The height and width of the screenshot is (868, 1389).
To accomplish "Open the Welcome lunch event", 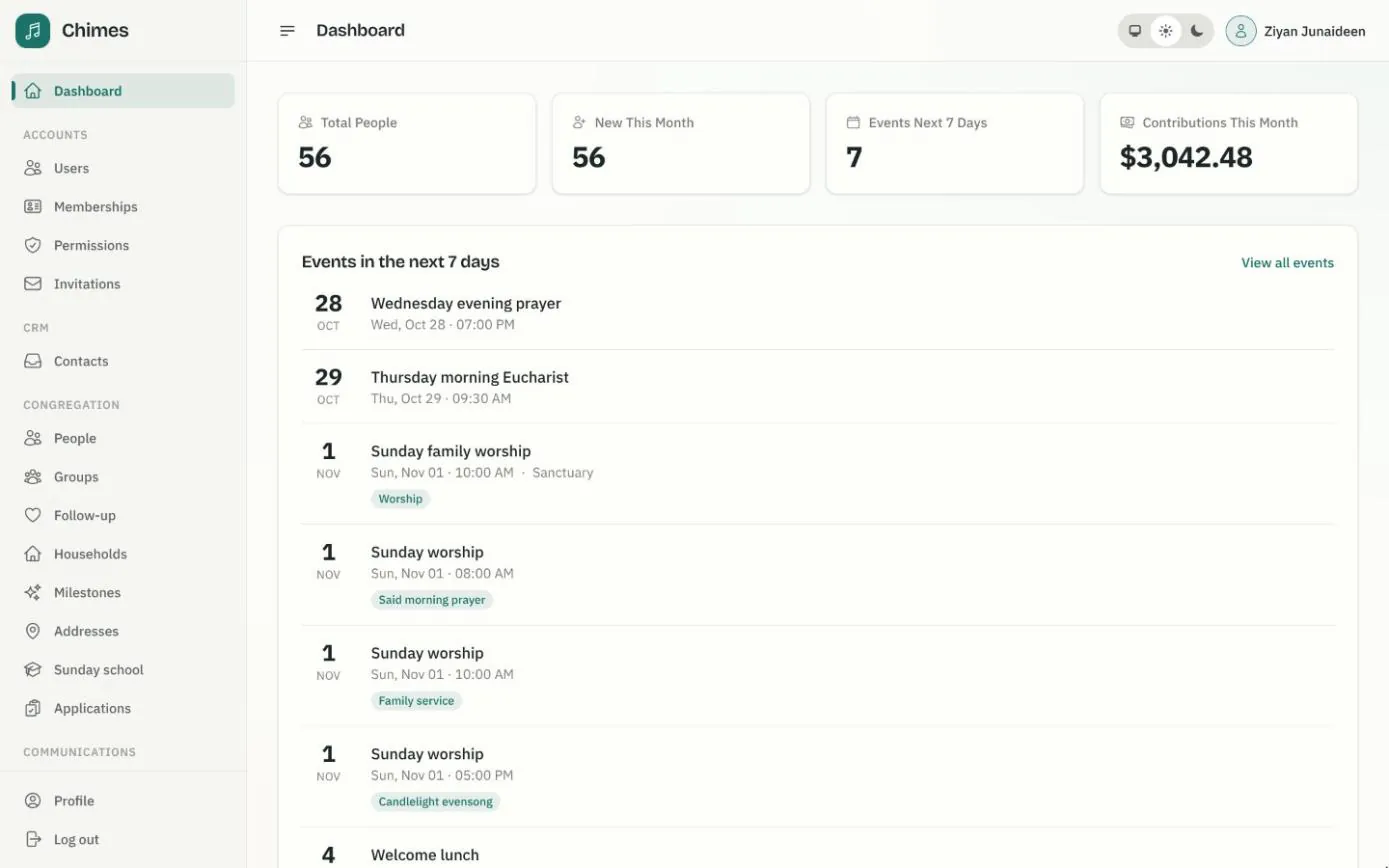I will [425, 855].
